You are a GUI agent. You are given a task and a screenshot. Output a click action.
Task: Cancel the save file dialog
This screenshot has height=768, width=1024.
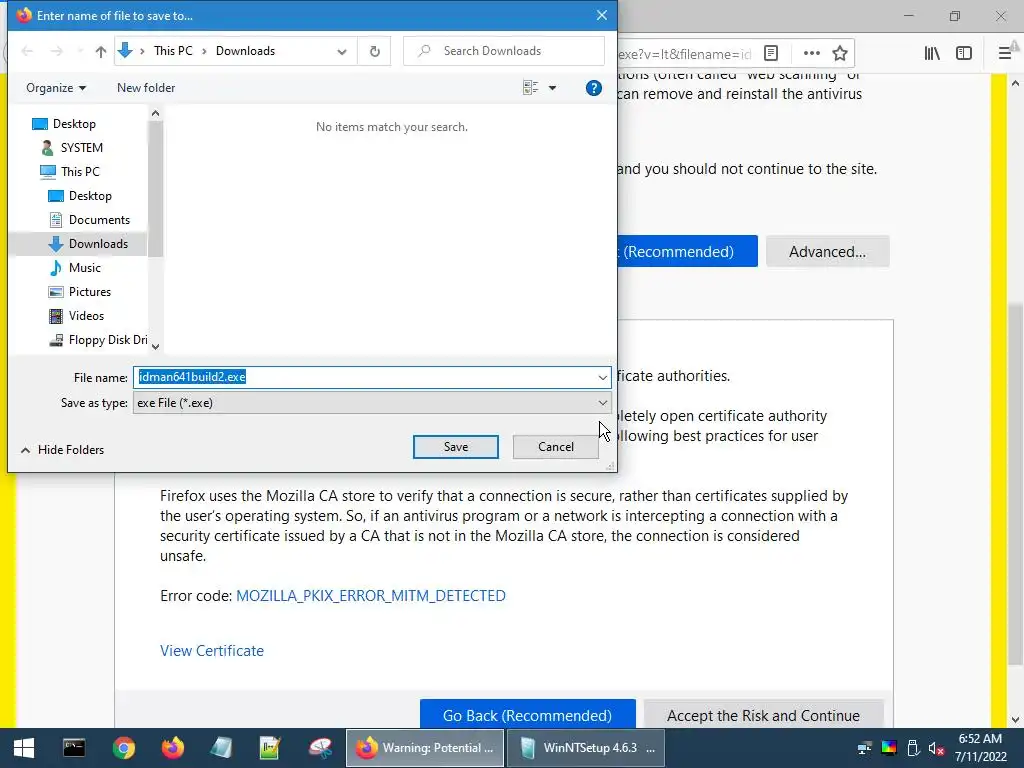pyautogui.click(x=556, y=447)
